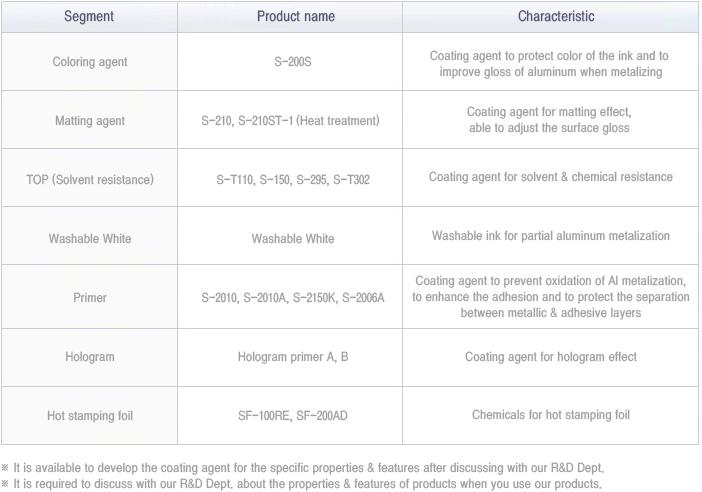Select the Matting agent segment cell

click(90, 120)
